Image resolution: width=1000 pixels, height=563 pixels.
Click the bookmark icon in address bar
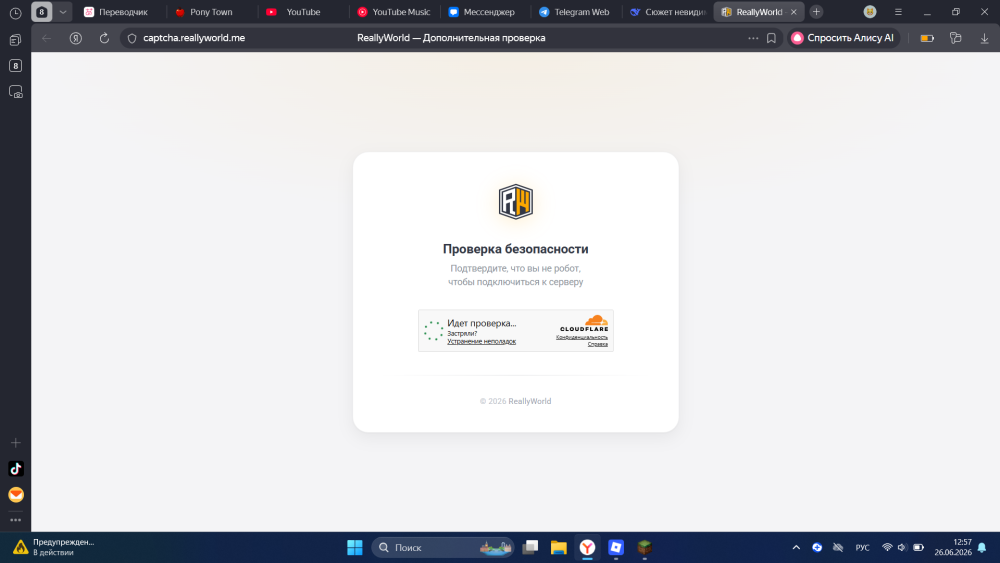click(771, 38)
